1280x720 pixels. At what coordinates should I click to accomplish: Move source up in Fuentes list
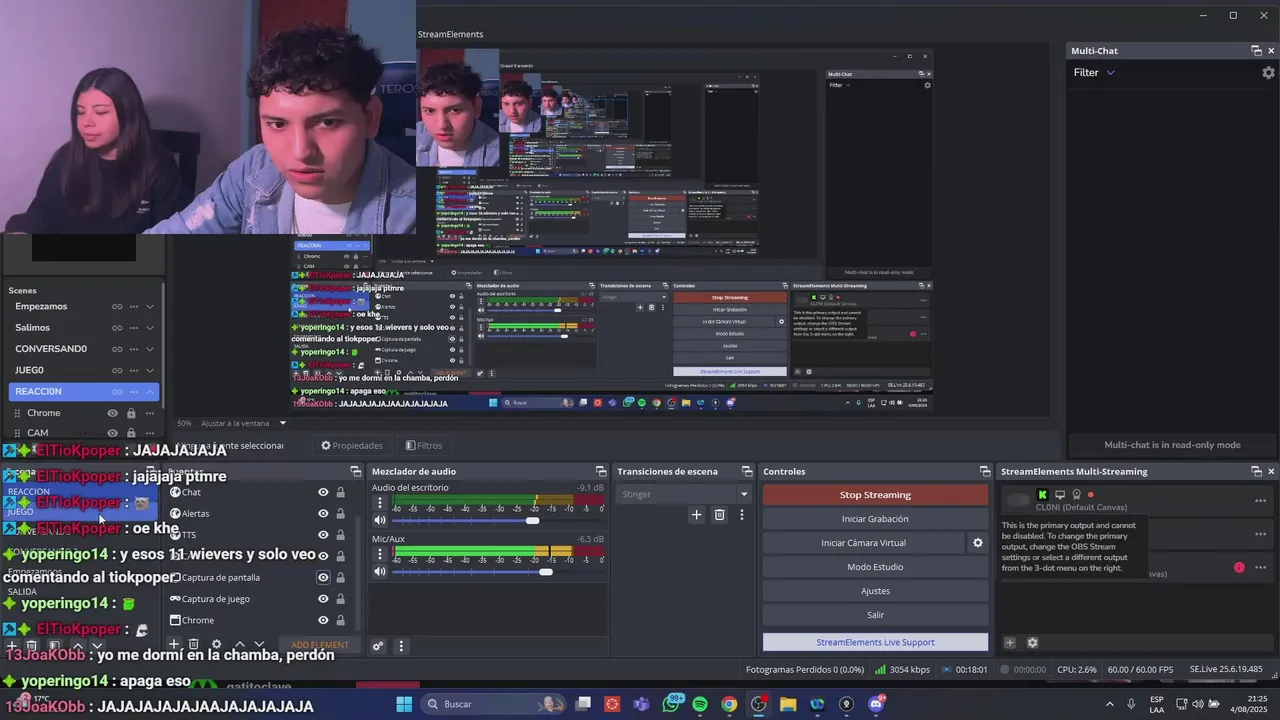coord(239,645)
